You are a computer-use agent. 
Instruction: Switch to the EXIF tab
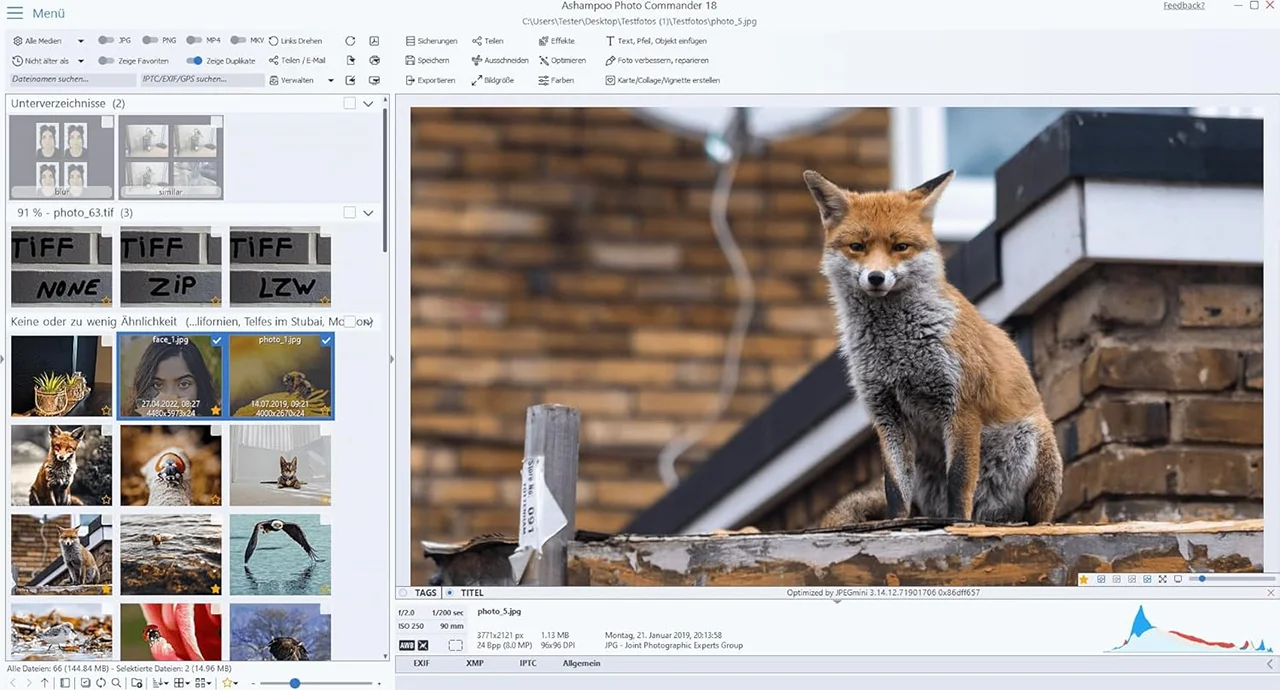pyautogui.click(x=421, y=663)
